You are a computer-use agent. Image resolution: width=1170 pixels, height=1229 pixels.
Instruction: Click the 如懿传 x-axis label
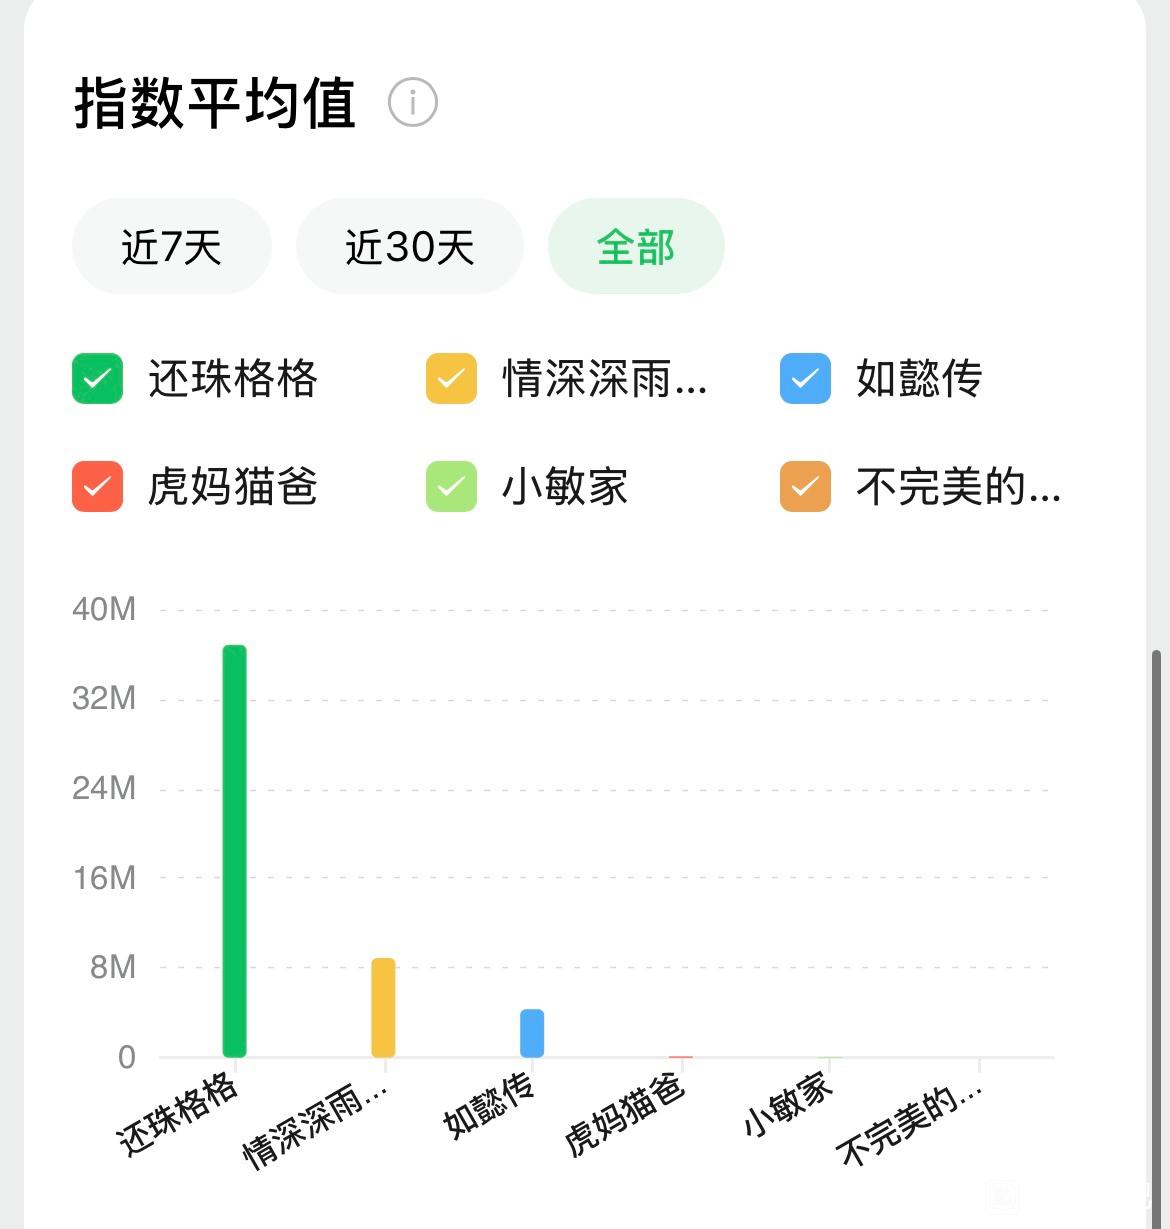click(488, 1104)
